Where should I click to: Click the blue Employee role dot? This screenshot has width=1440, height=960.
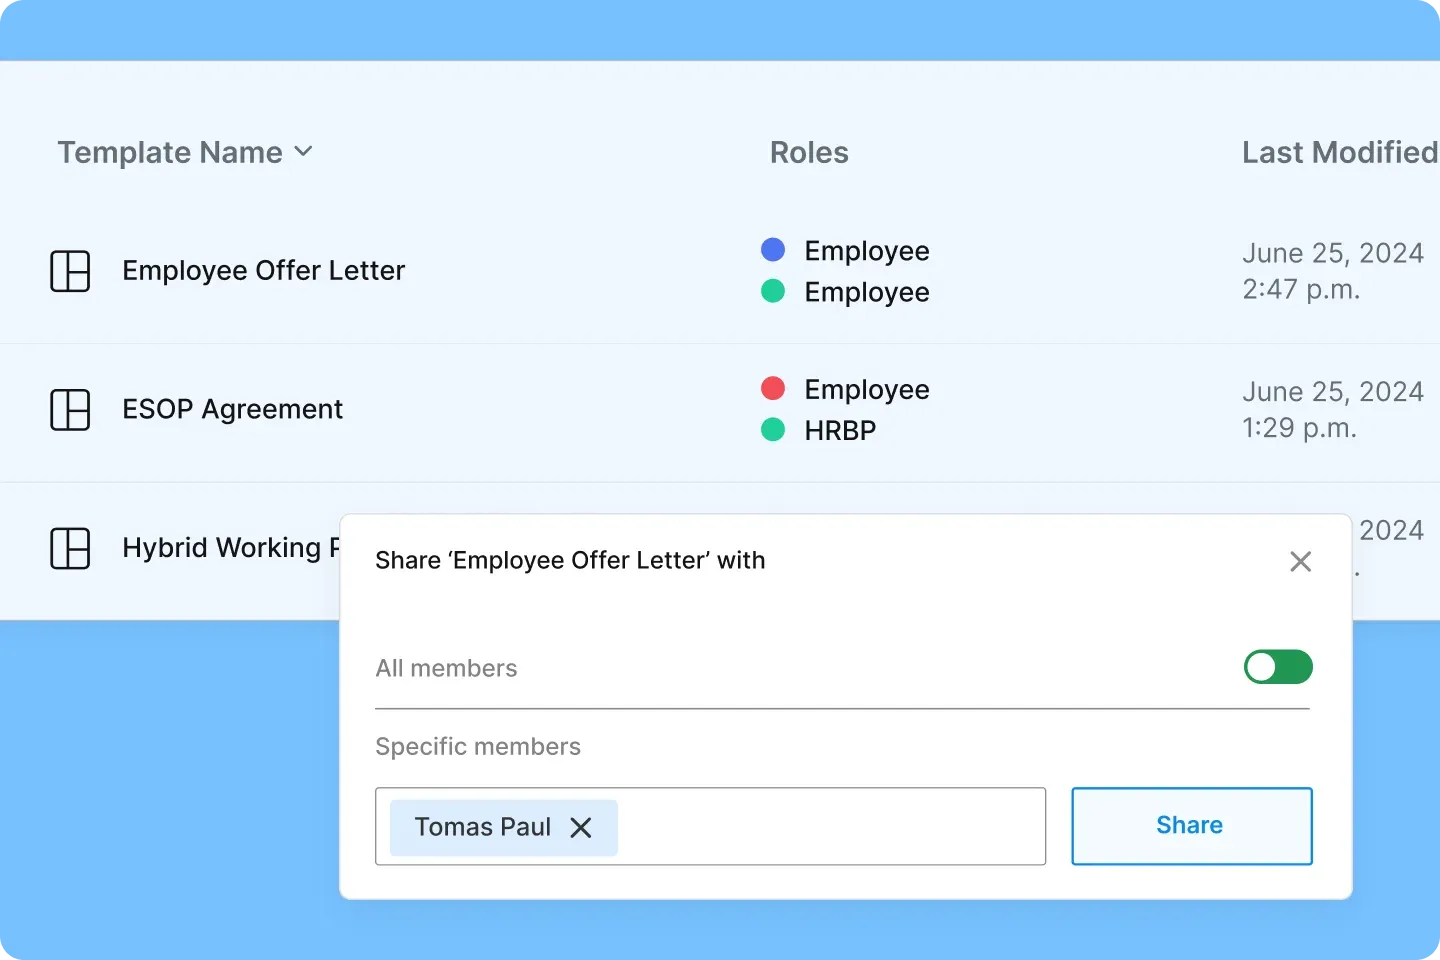(x=773, y=249)
